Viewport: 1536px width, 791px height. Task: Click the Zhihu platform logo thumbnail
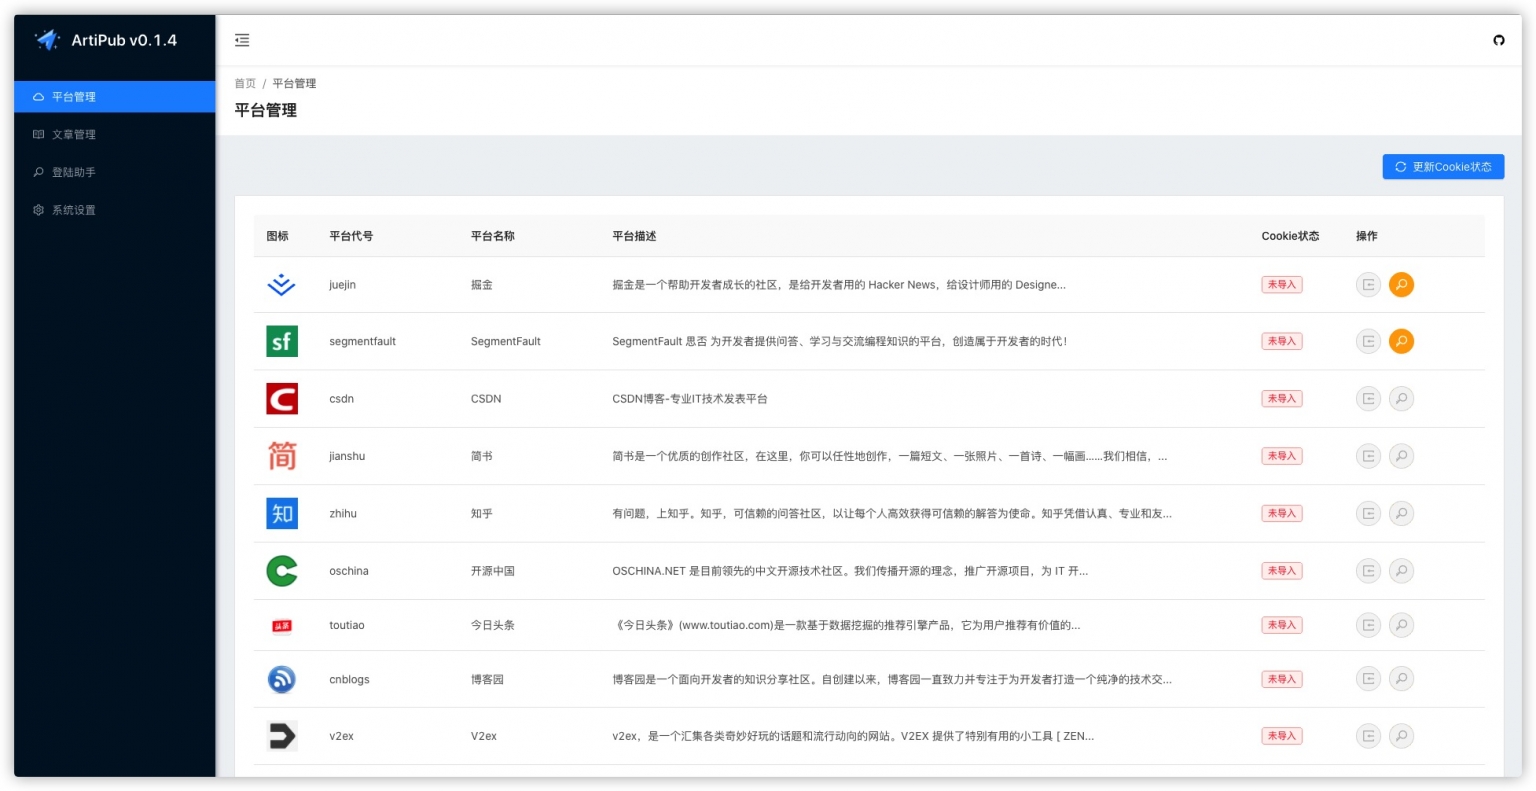[282, 513]
